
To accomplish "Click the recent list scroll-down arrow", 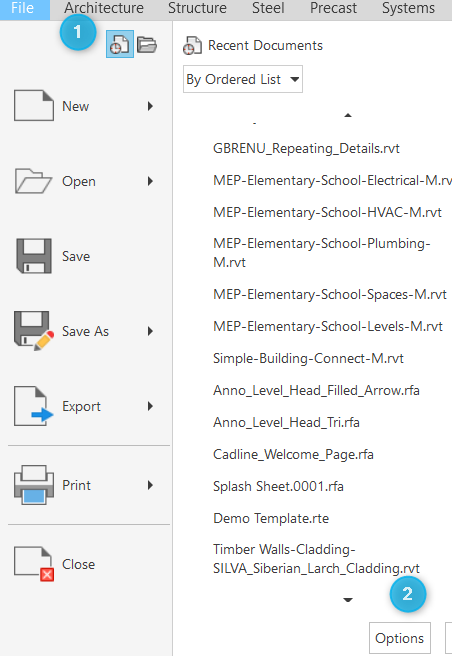I will [348, 600].
